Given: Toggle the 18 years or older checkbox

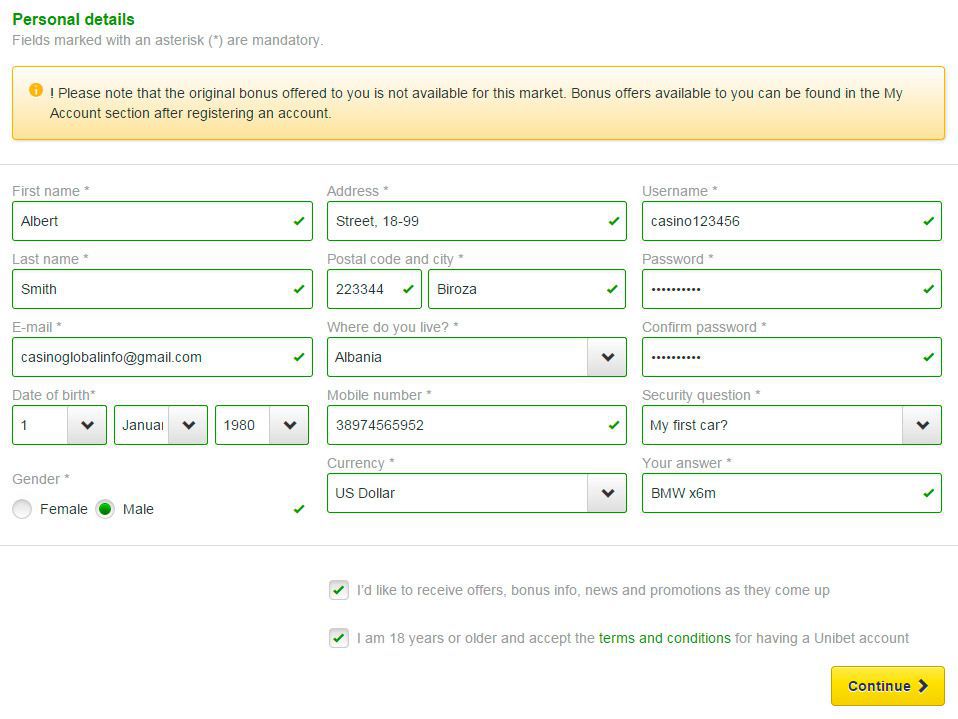Looking at the screenshot, I should click(x=339, y=638).
